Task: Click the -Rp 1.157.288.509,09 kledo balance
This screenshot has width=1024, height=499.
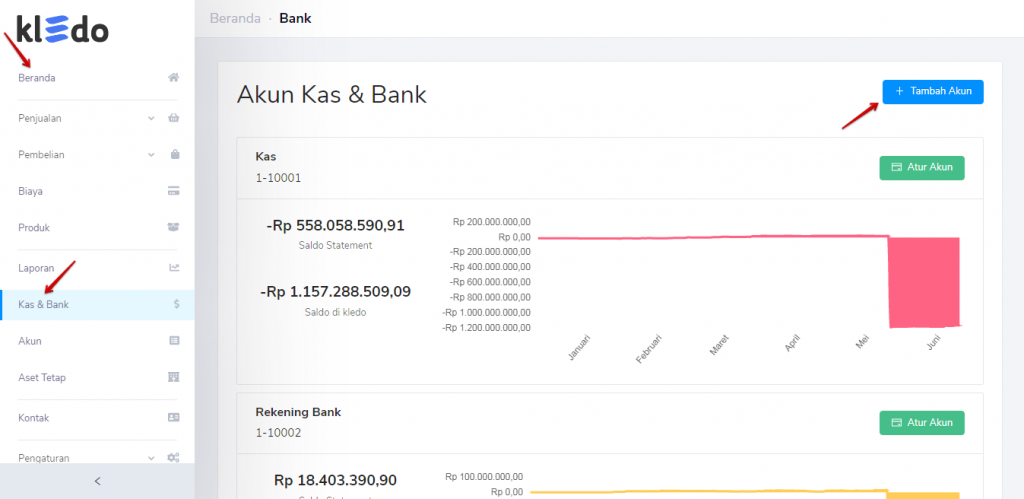Action: [x=336, y=292]
